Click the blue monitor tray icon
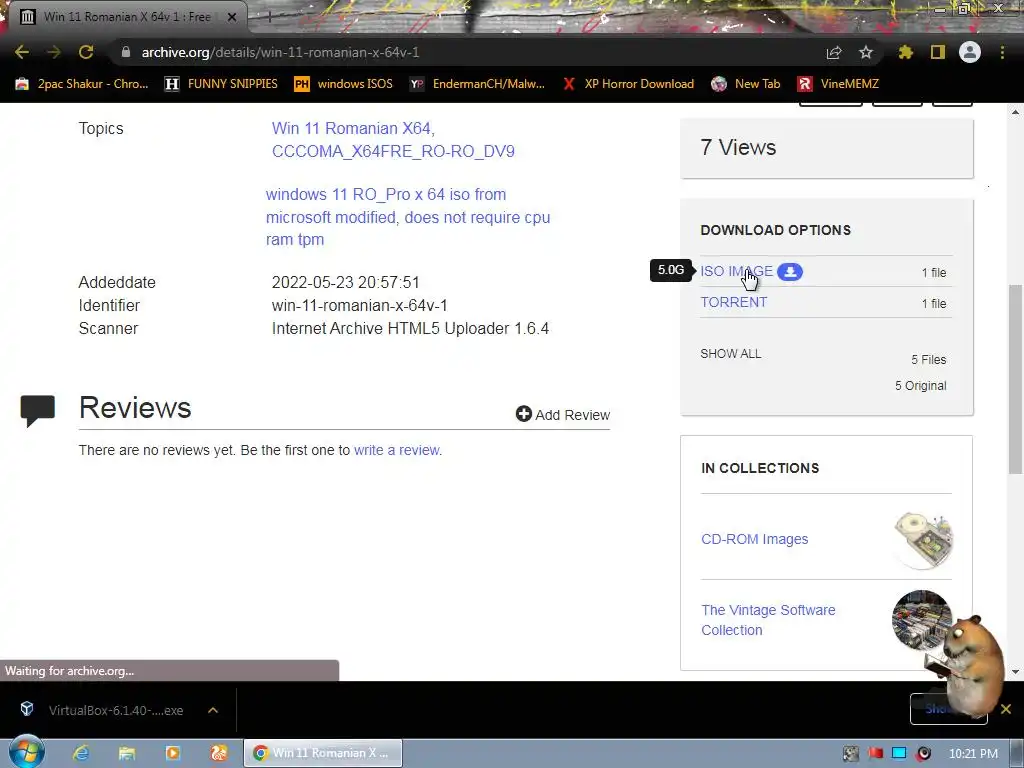Viewport: 1024px width, 768px height. (899, 754)
